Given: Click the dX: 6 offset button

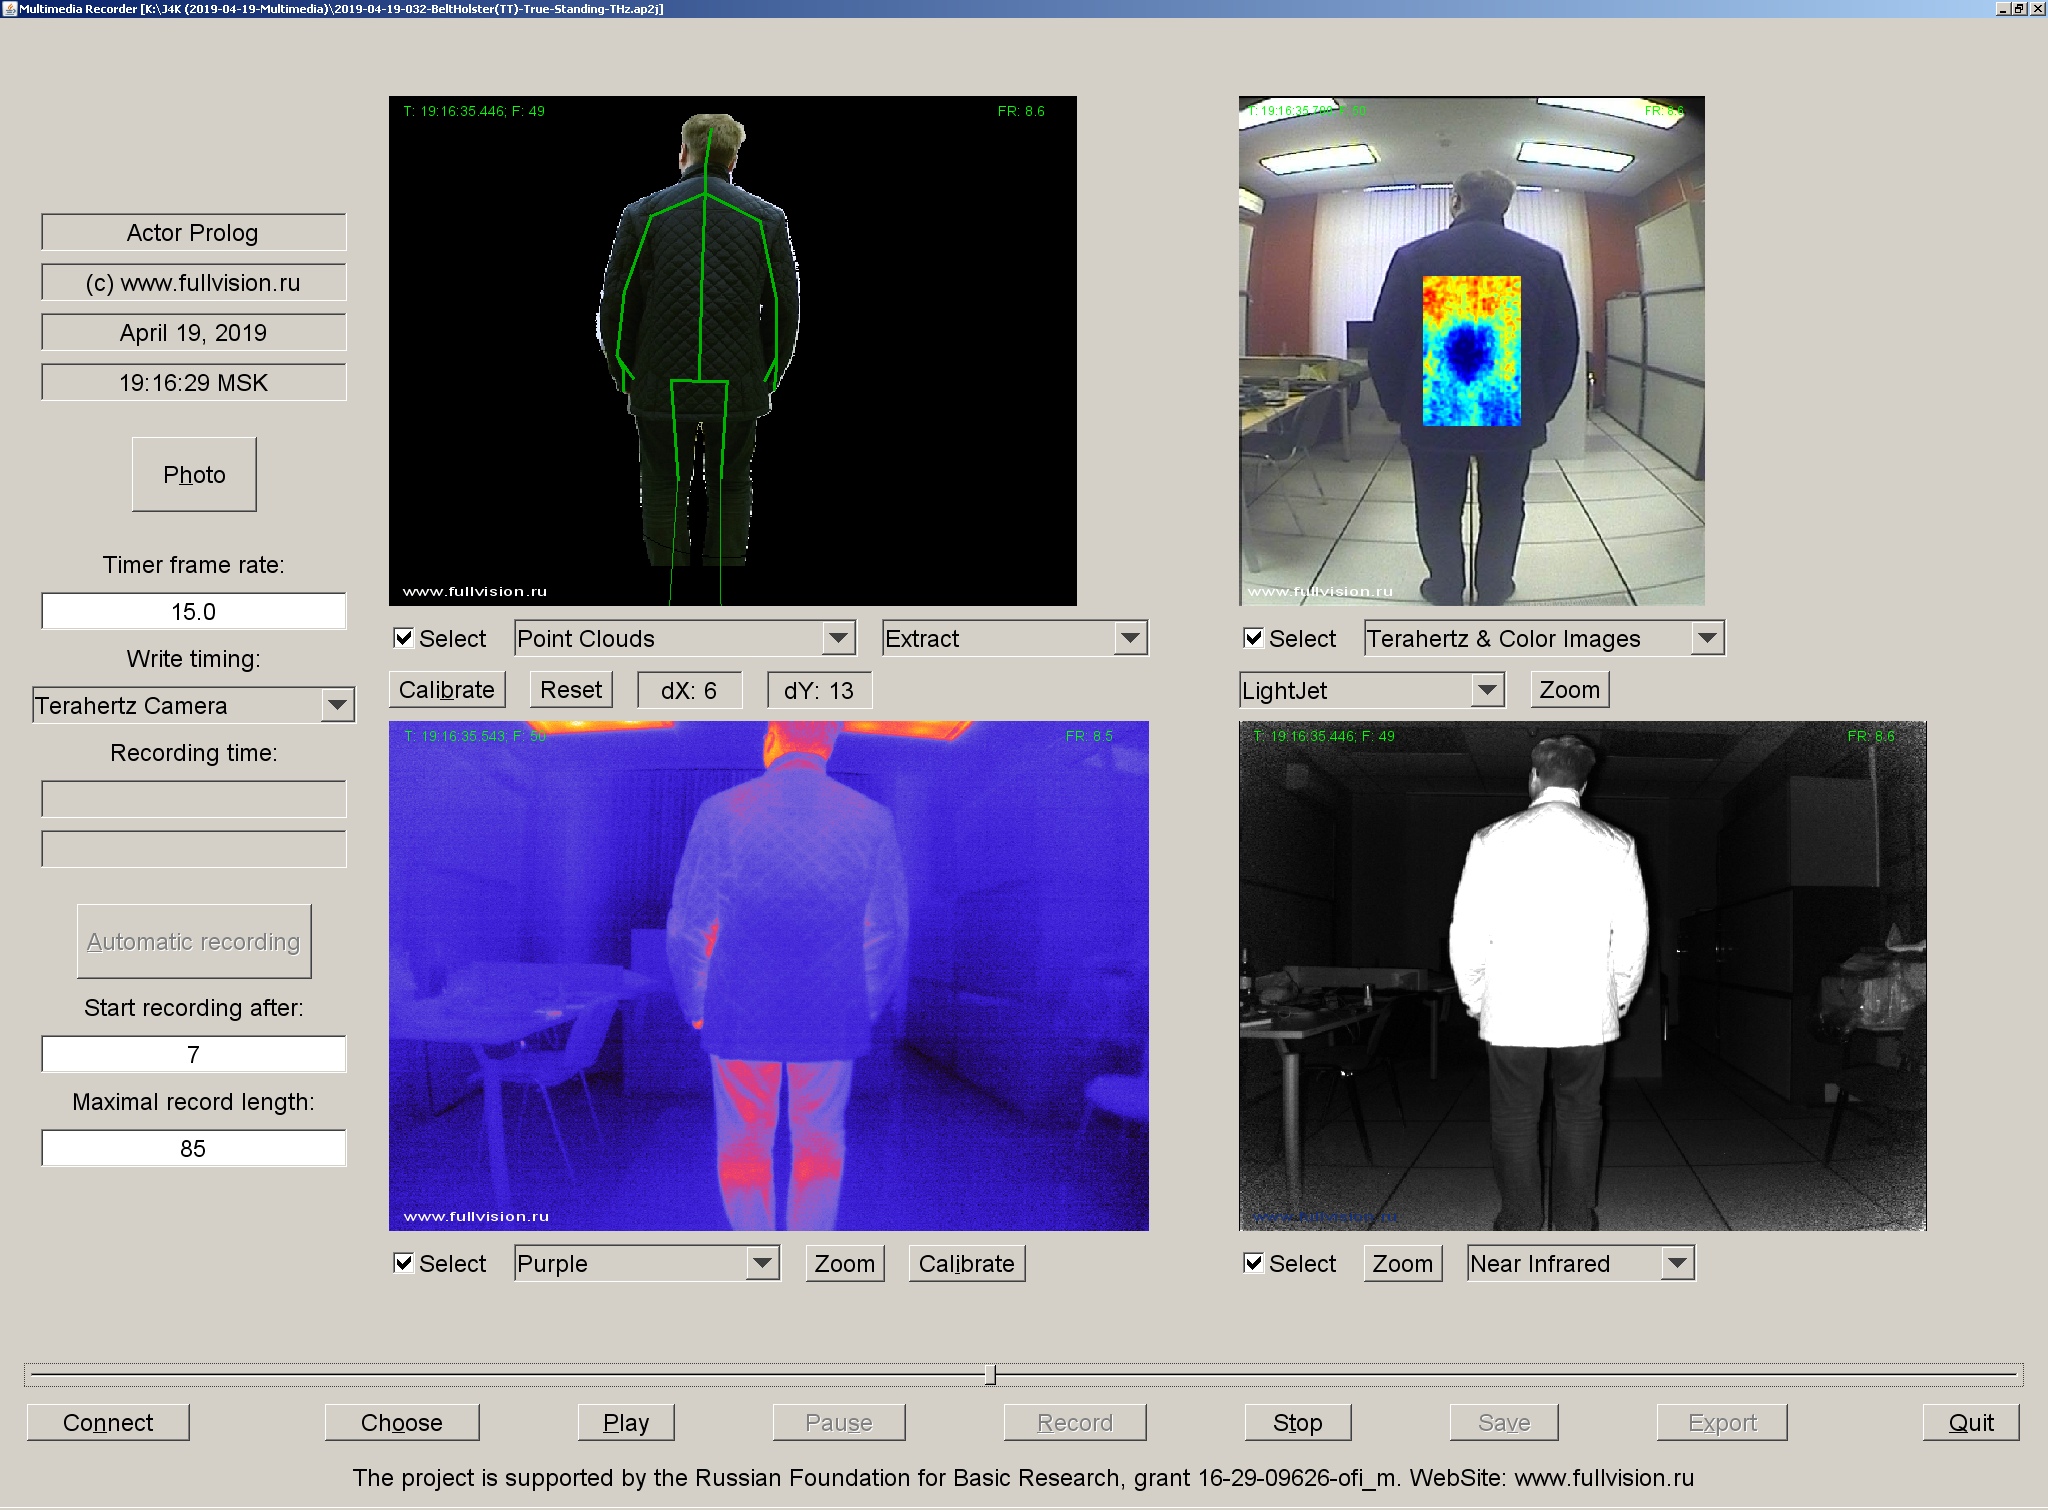Looking at the screenshot, I should tap(689, 690).
